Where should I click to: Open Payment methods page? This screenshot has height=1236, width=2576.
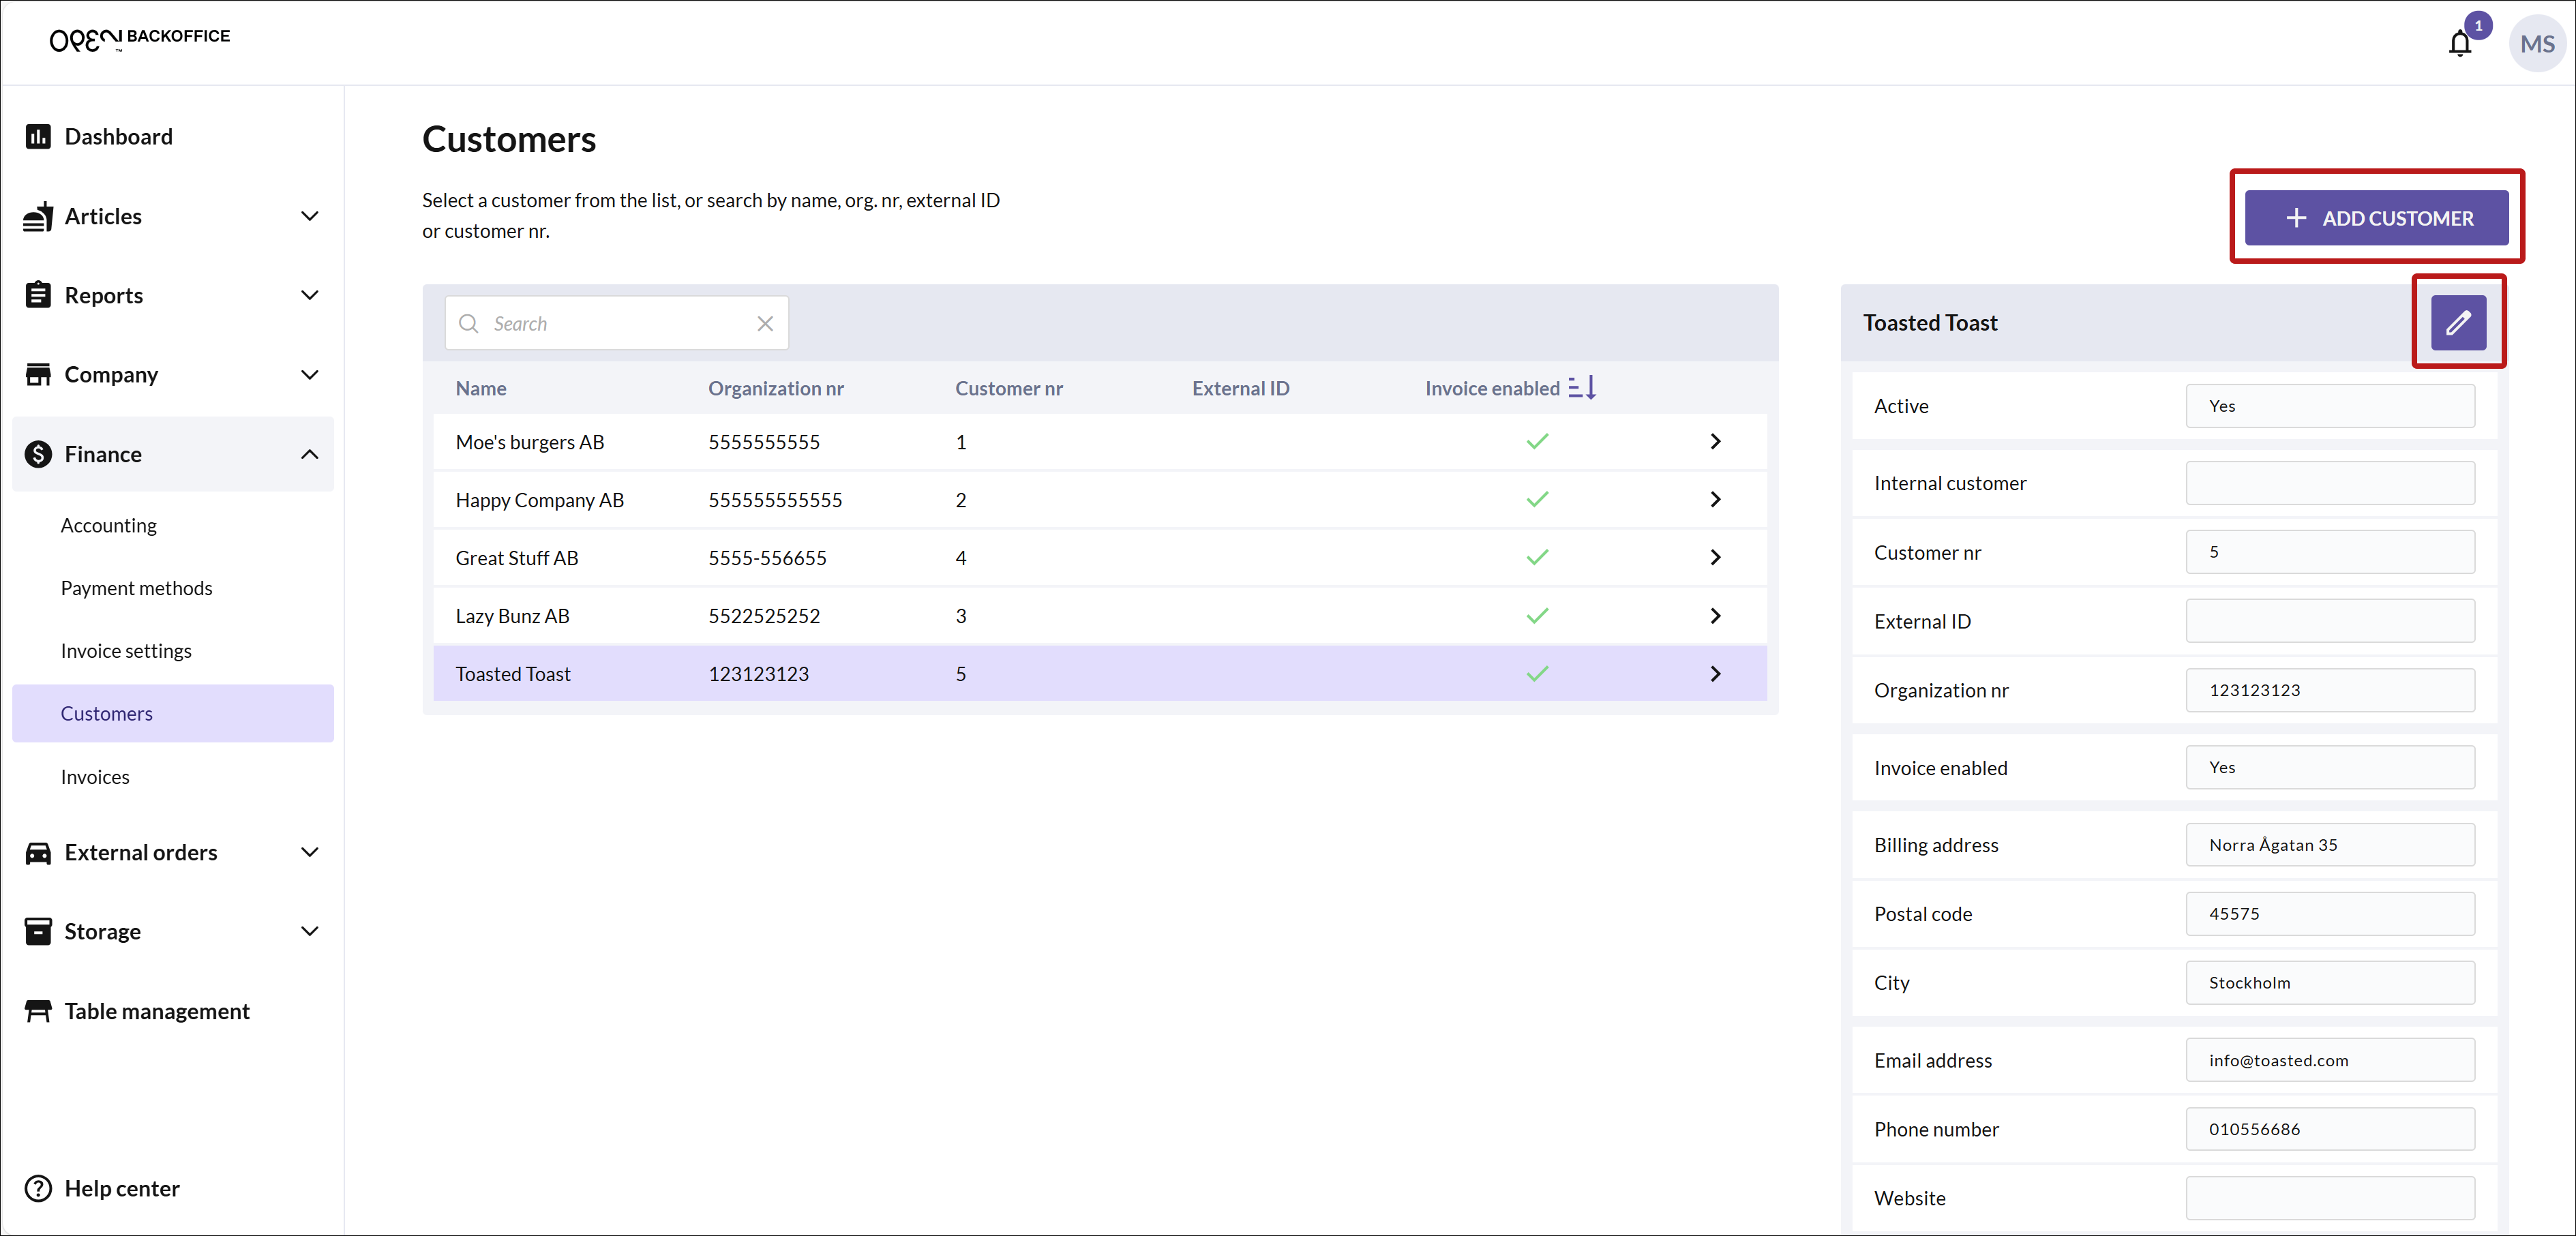pyautogui.click(x=136, y=588)
